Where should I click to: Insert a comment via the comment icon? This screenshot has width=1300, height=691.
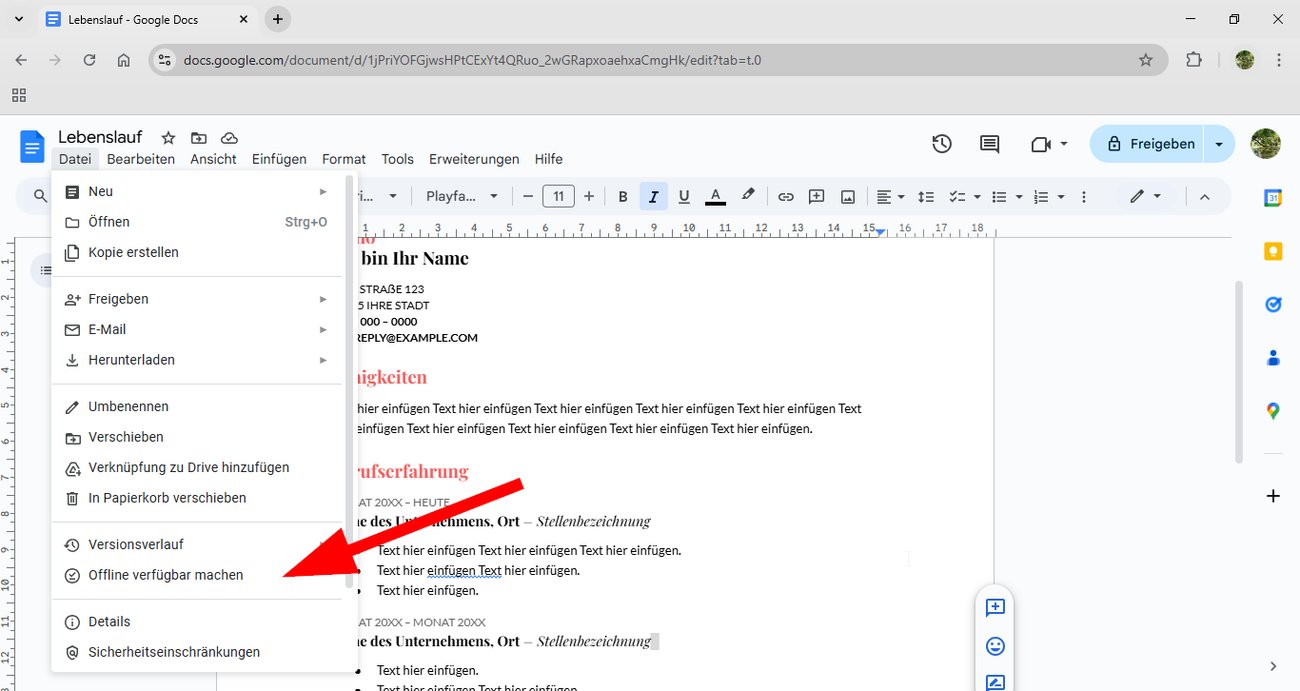(816, 196)
